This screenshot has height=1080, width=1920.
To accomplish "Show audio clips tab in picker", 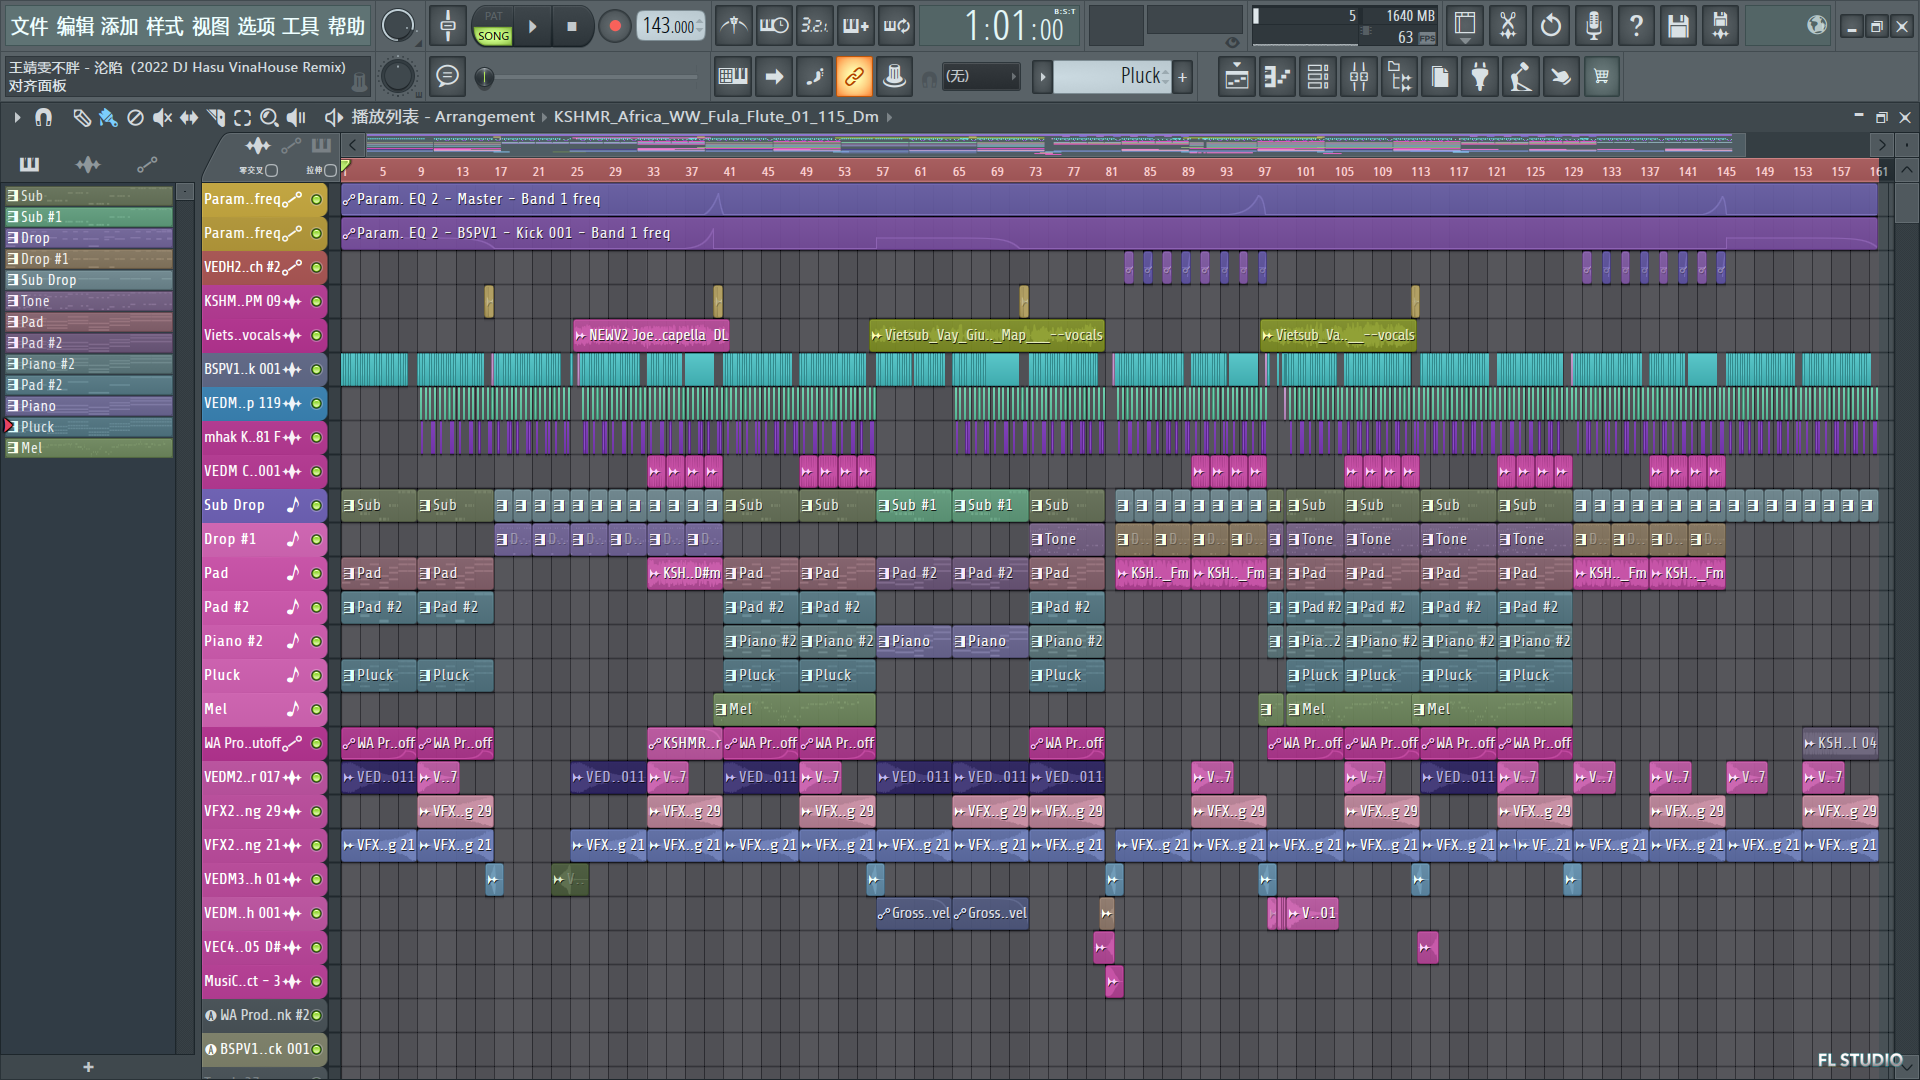I will [88, 164].
